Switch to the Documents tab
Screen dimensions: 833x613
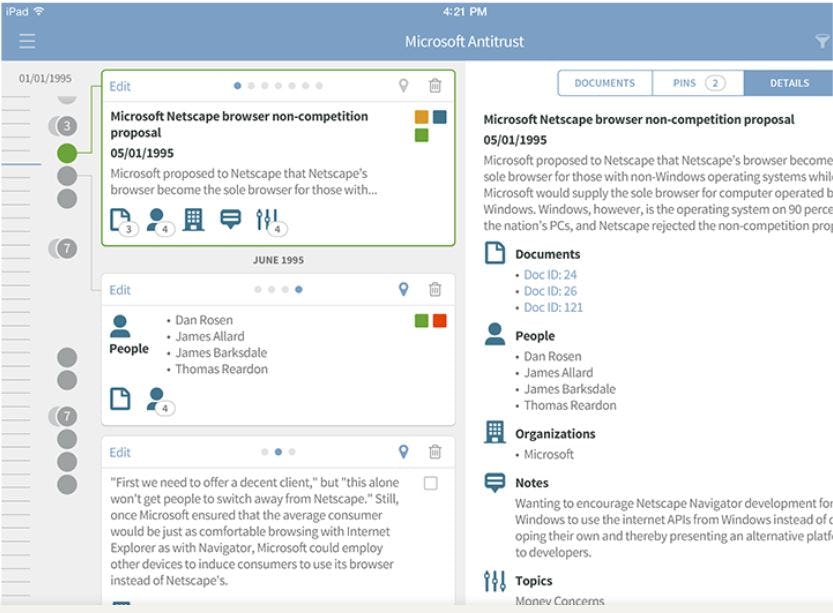click(x=604, y=83)
